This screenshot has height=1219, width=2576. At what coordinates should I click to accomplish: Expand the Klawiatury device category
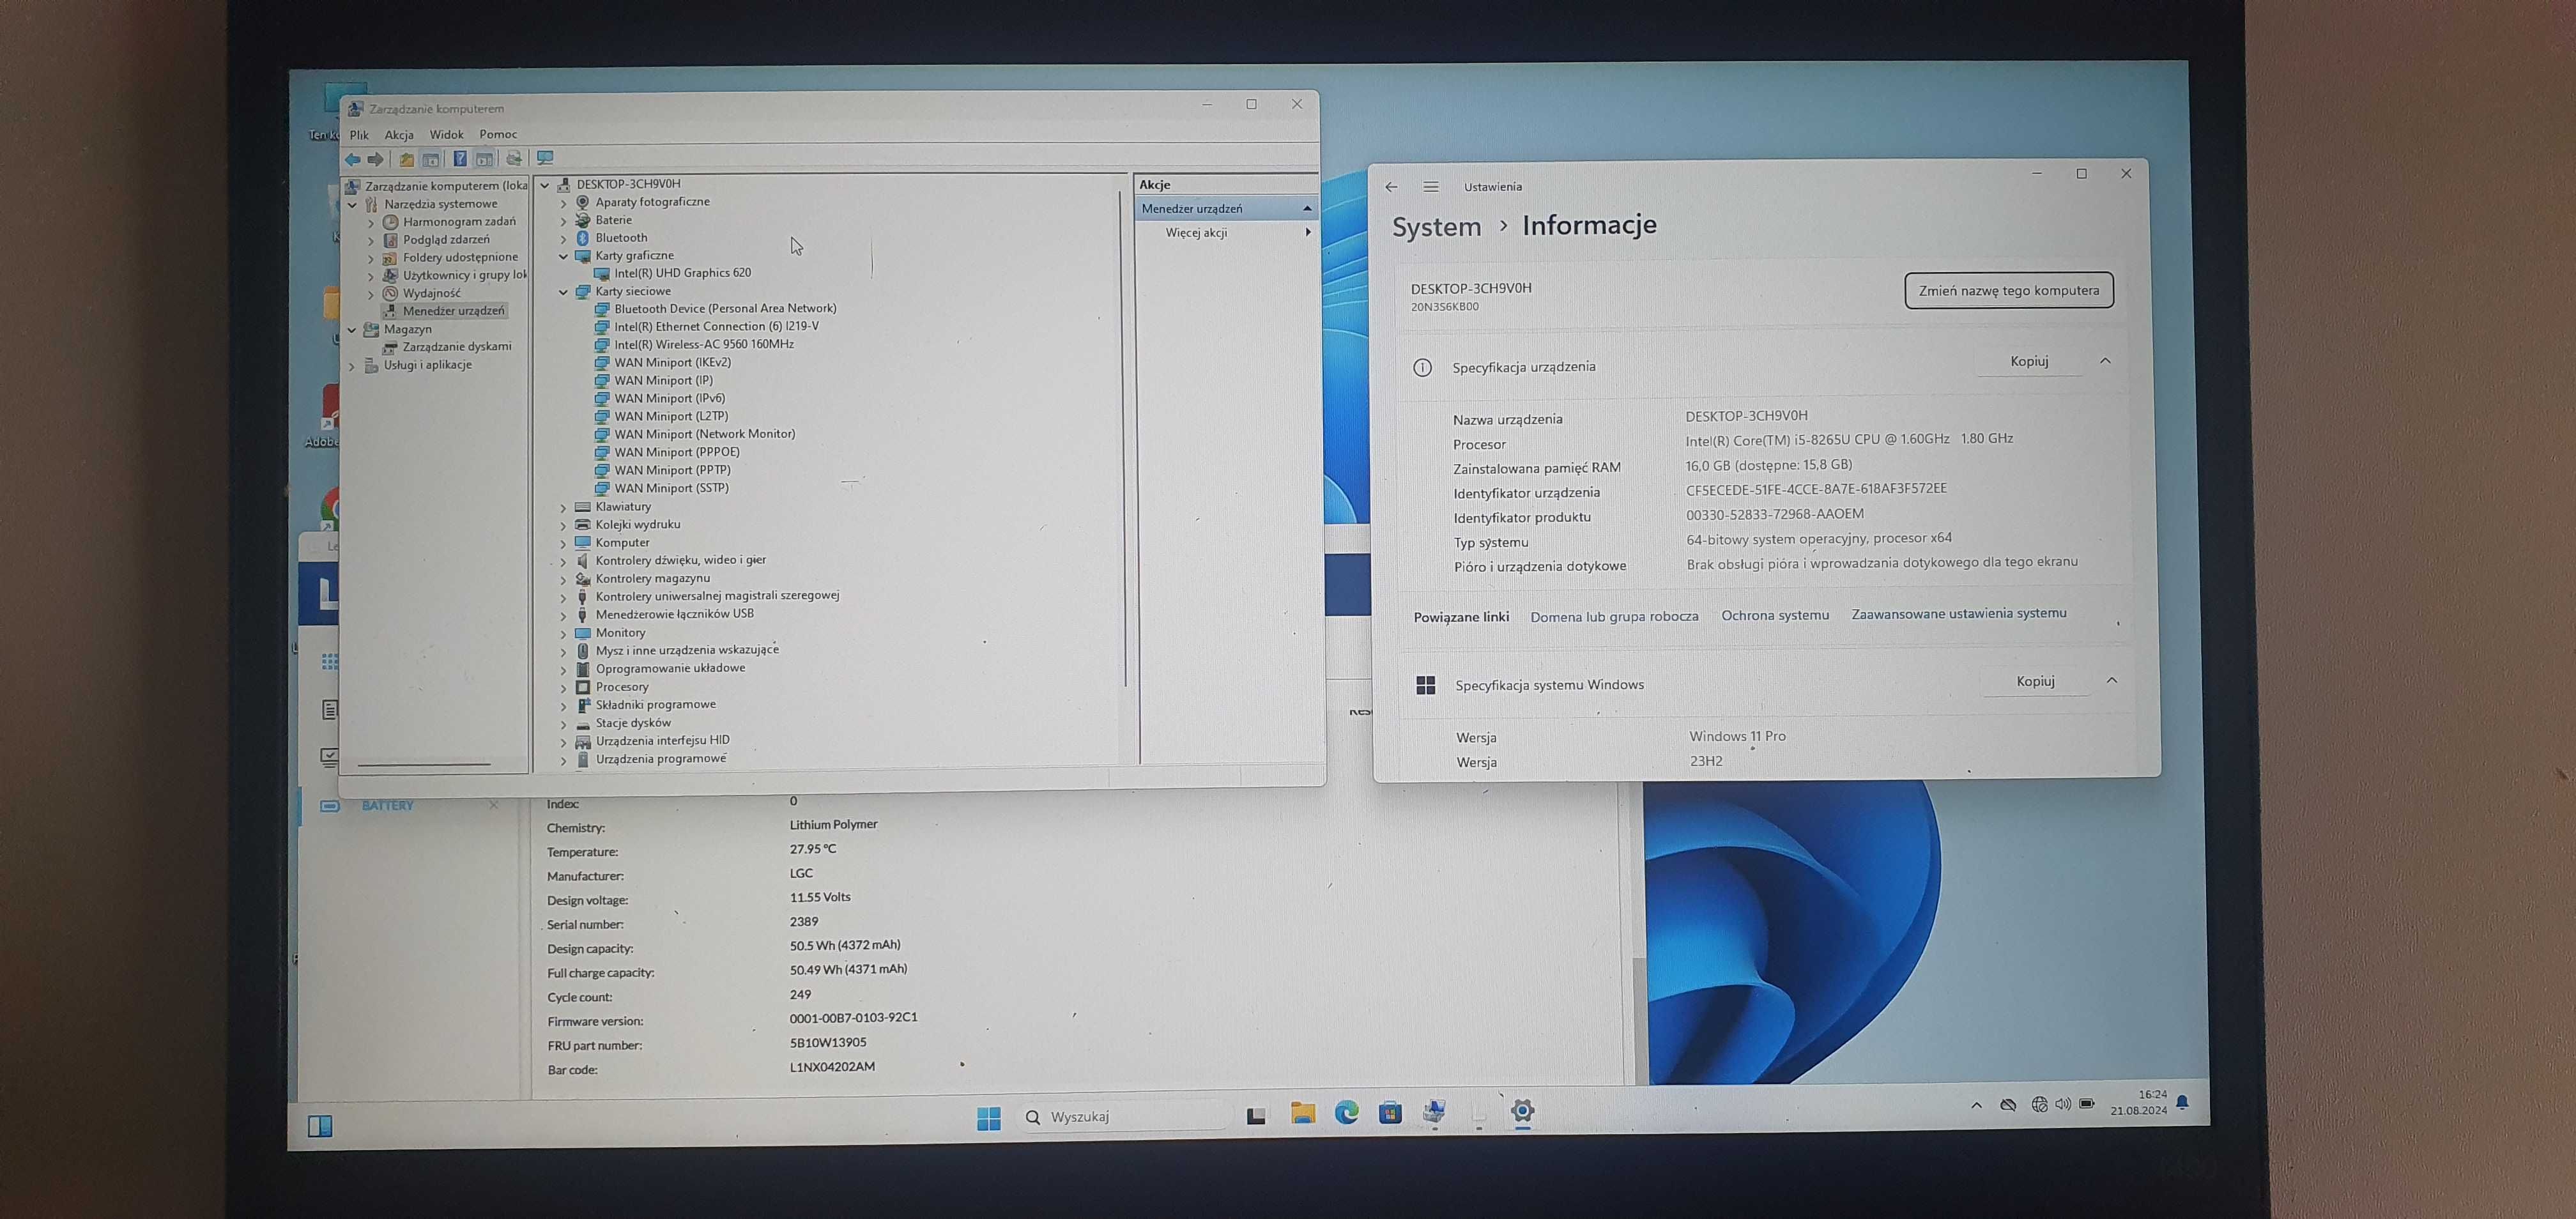[563, 508]
